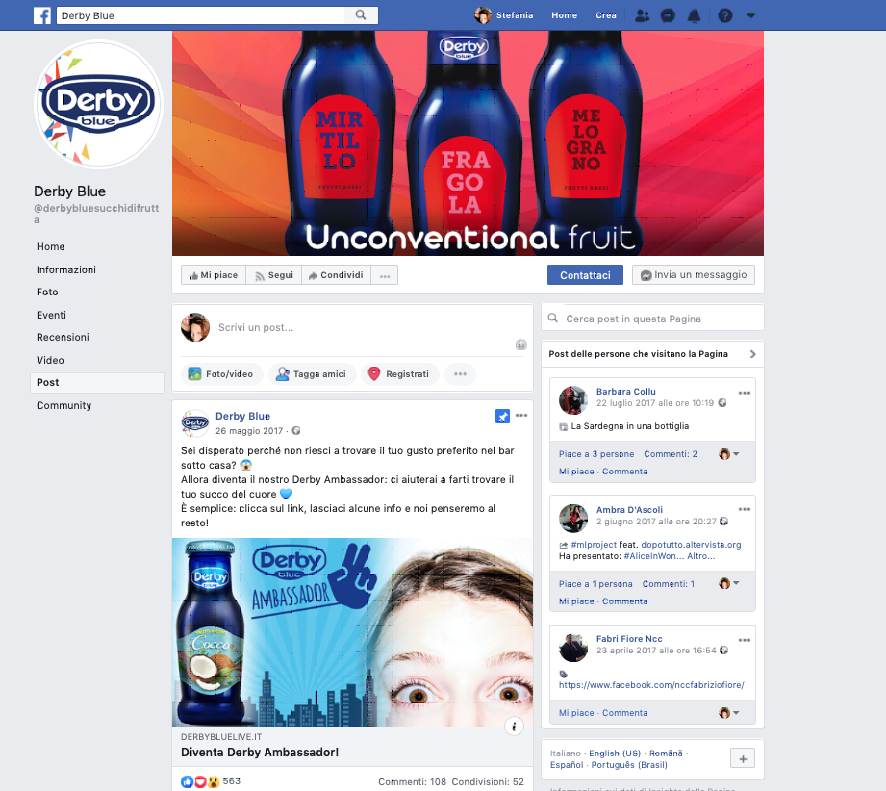The image size is (886, 791).
Task: Click Commenta under Barbara Collu post
Action: [624, 471]
